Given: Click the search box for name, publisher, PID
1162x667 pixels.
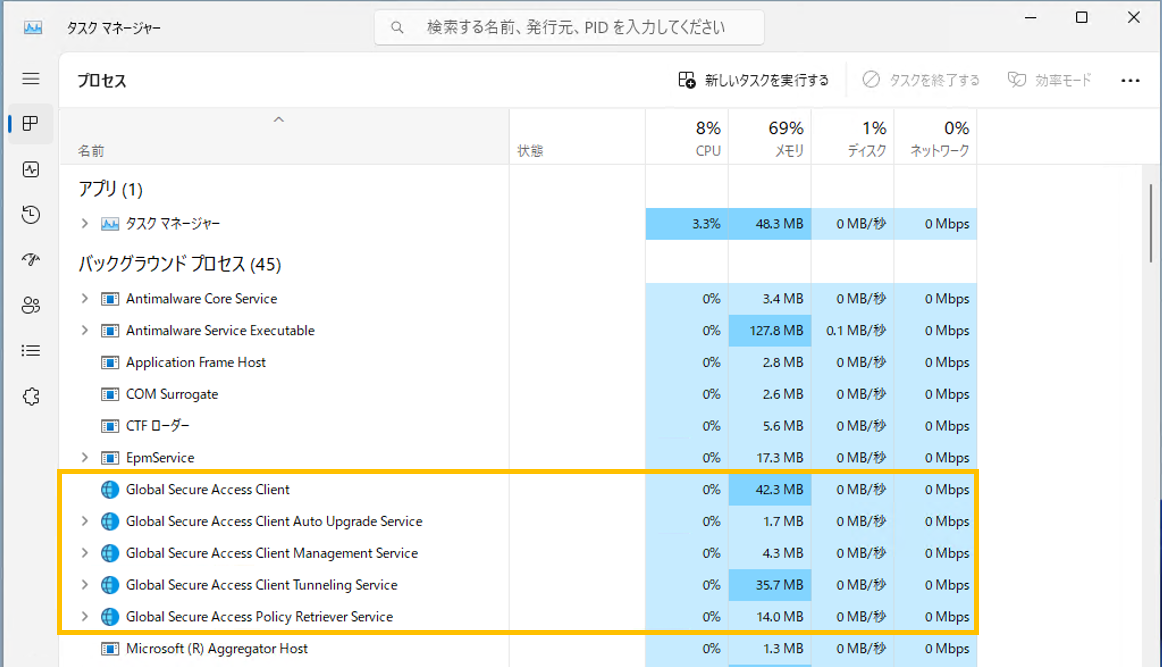Looking at the screenshot, I should pyautogui.click(x=569, y=27).
